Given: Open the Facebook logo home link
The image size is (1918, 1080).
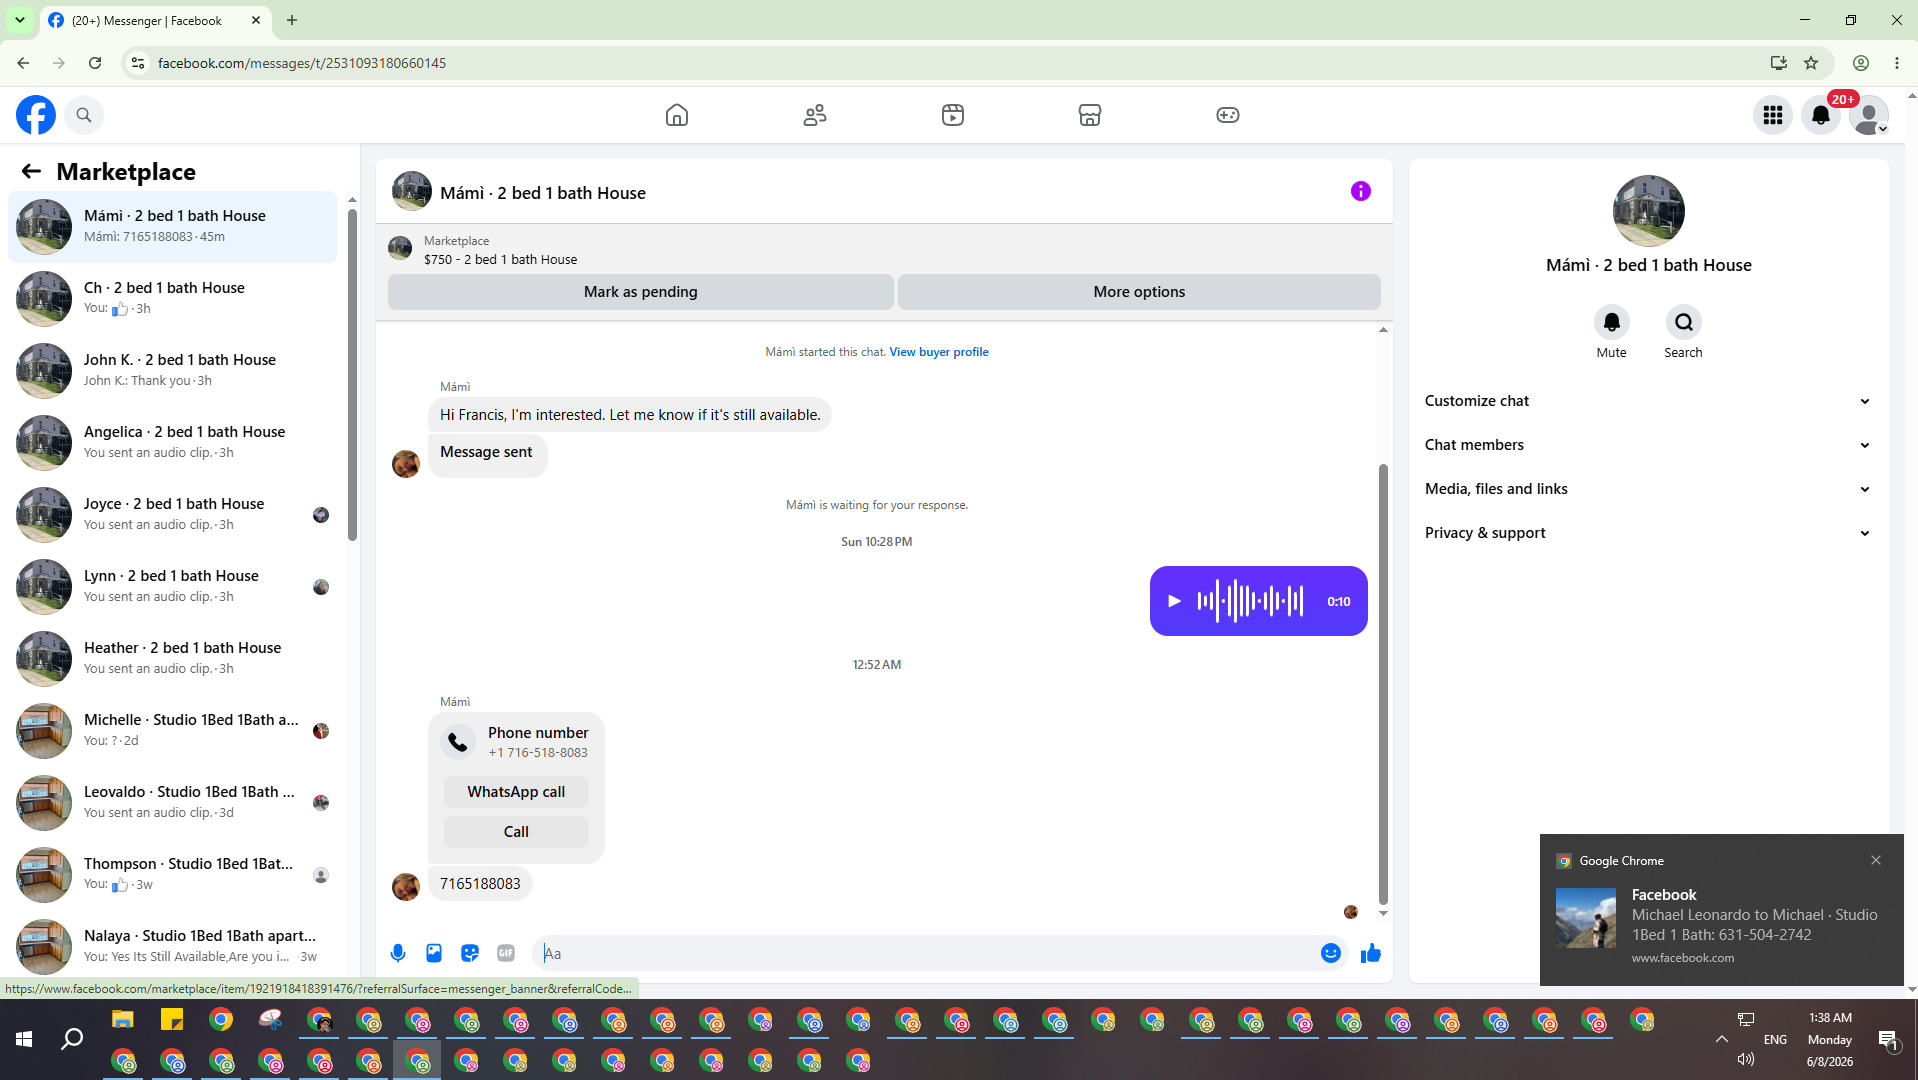Looking at the screenshot, I should [x=36, y=115].
